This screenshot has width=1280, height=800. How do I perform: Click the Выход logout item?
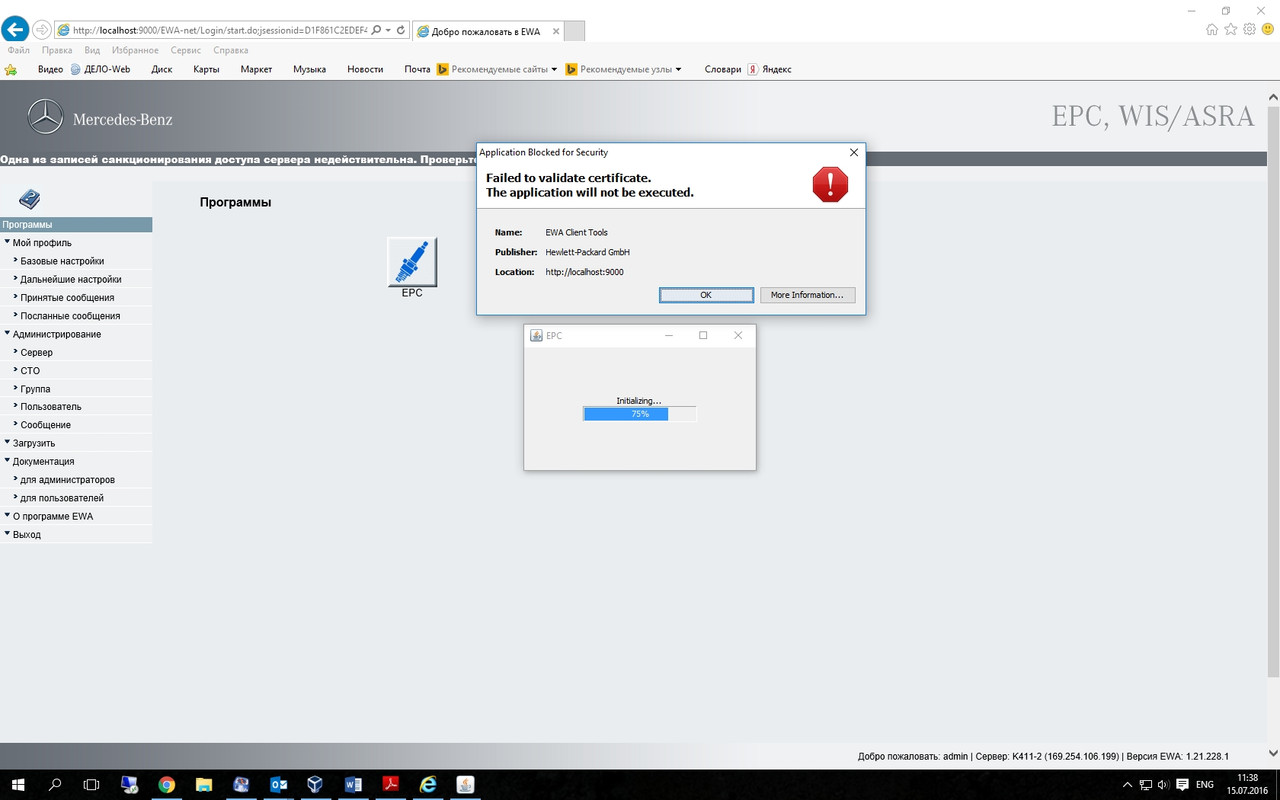pos(27,535)
